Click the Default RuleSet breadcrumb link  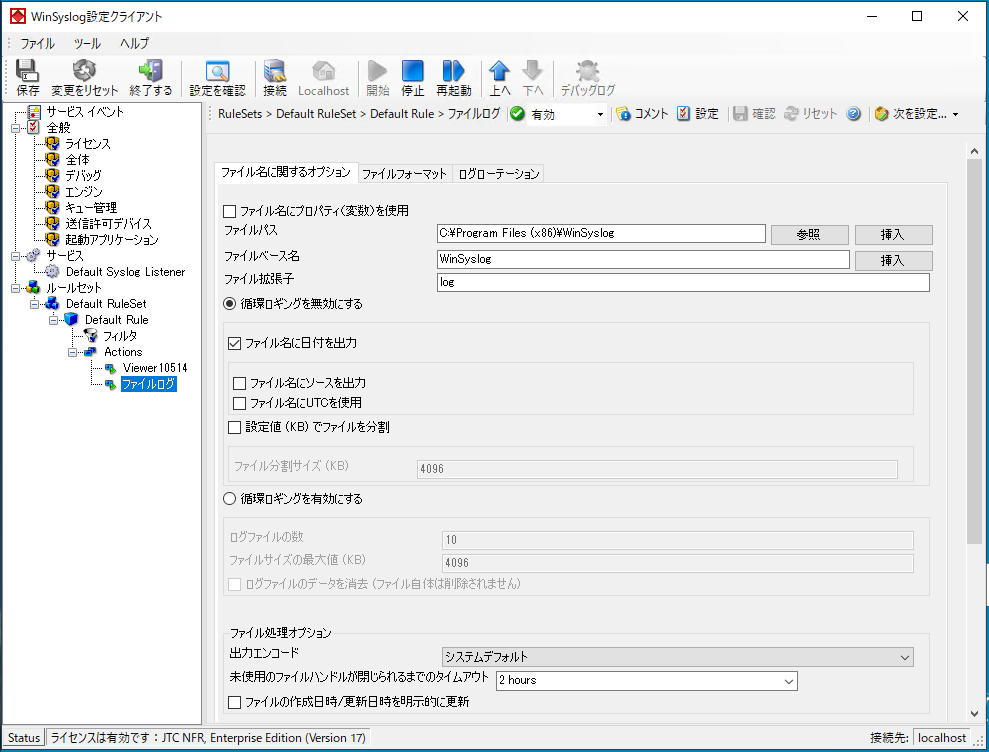point(316,114)
